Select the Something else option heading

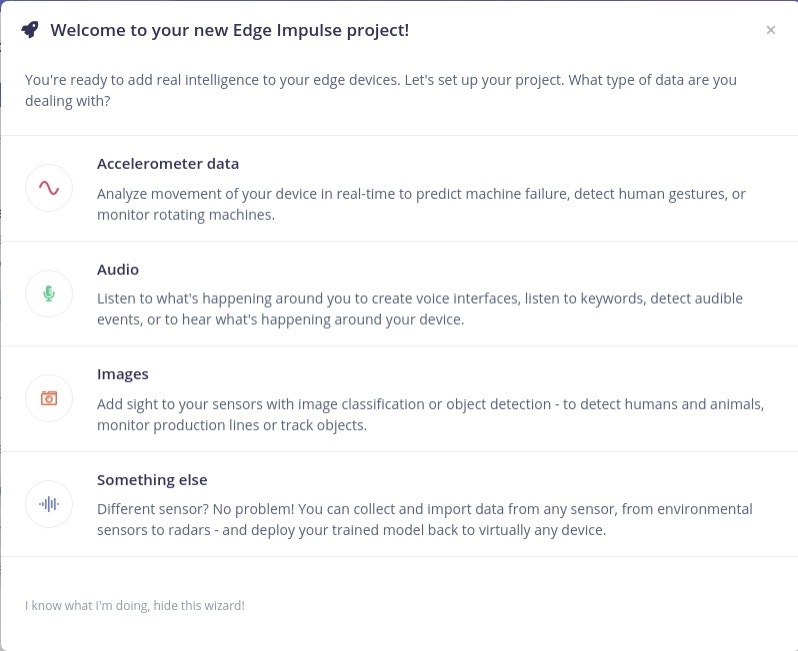tap(152, 480)
